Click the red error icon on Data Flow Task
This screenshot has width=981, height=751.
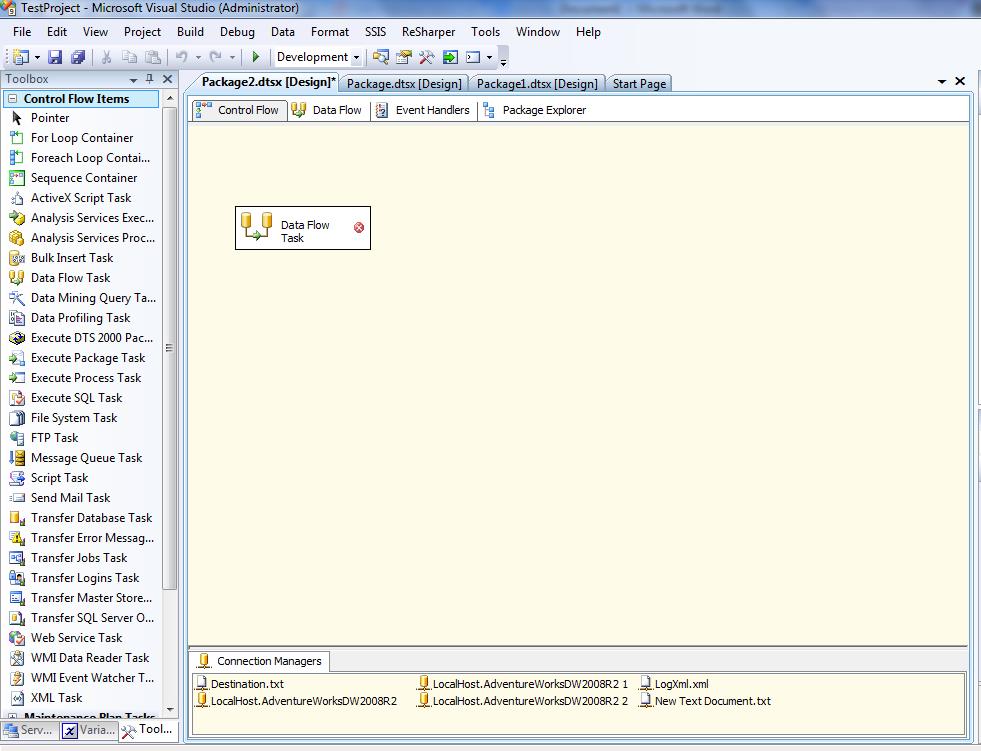coord(359,228)
